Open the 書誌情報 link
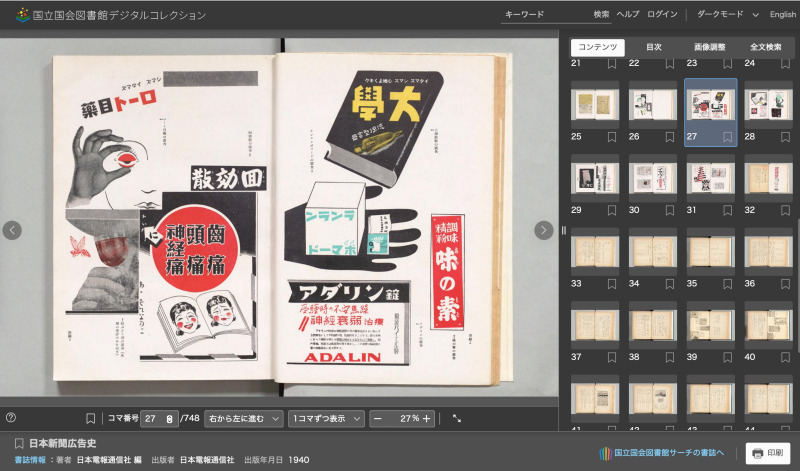The image size is (800, 471). [x=30, y=460]
